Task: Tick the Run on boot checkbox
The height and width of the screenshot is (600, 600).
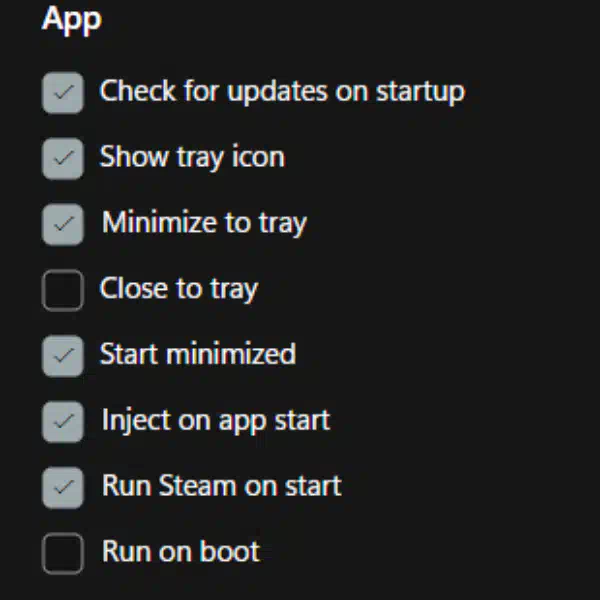Action: click(63, 553)
